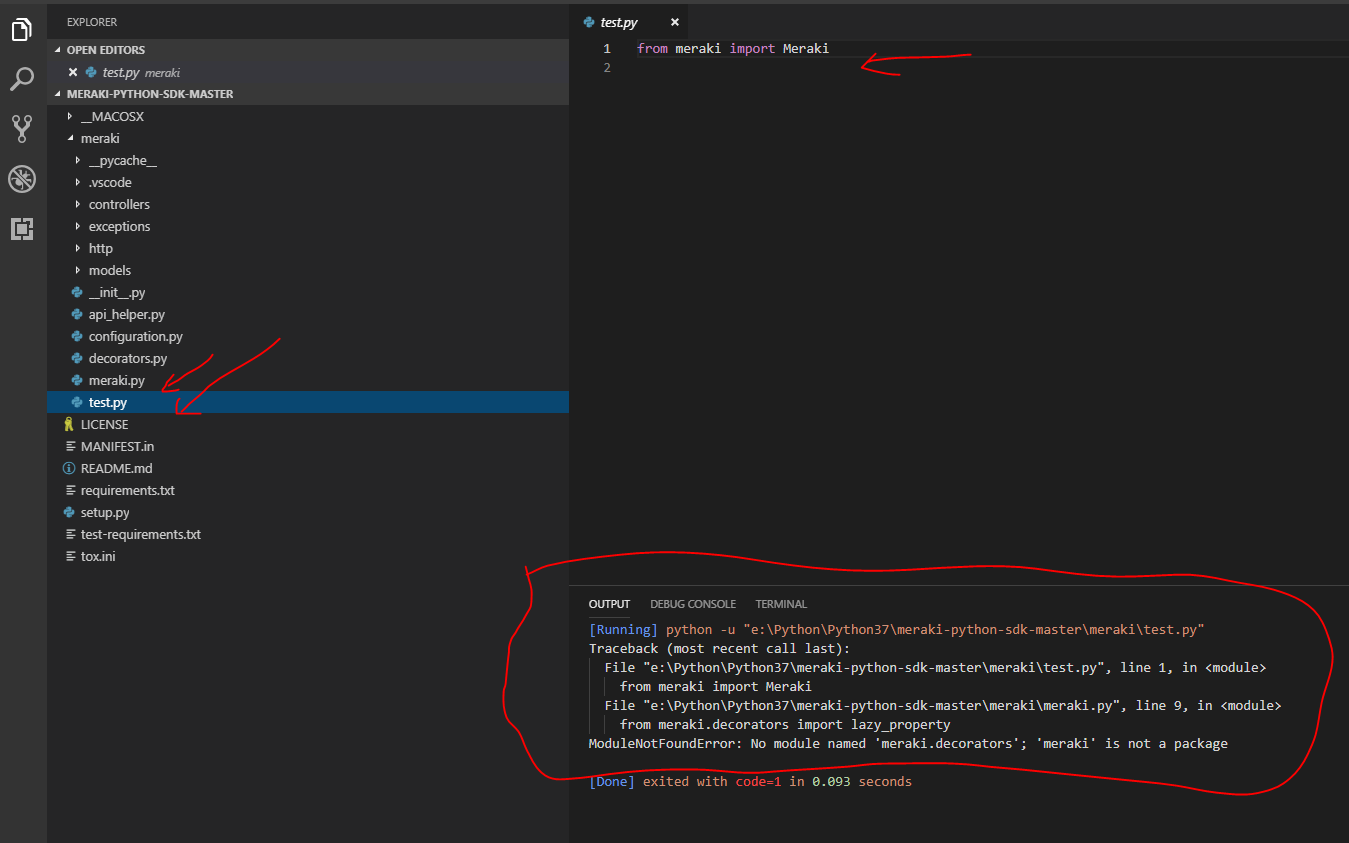The image size is (1349, 843).
Task: Open meraki.py from the file tree
Action: pos(116,380)
